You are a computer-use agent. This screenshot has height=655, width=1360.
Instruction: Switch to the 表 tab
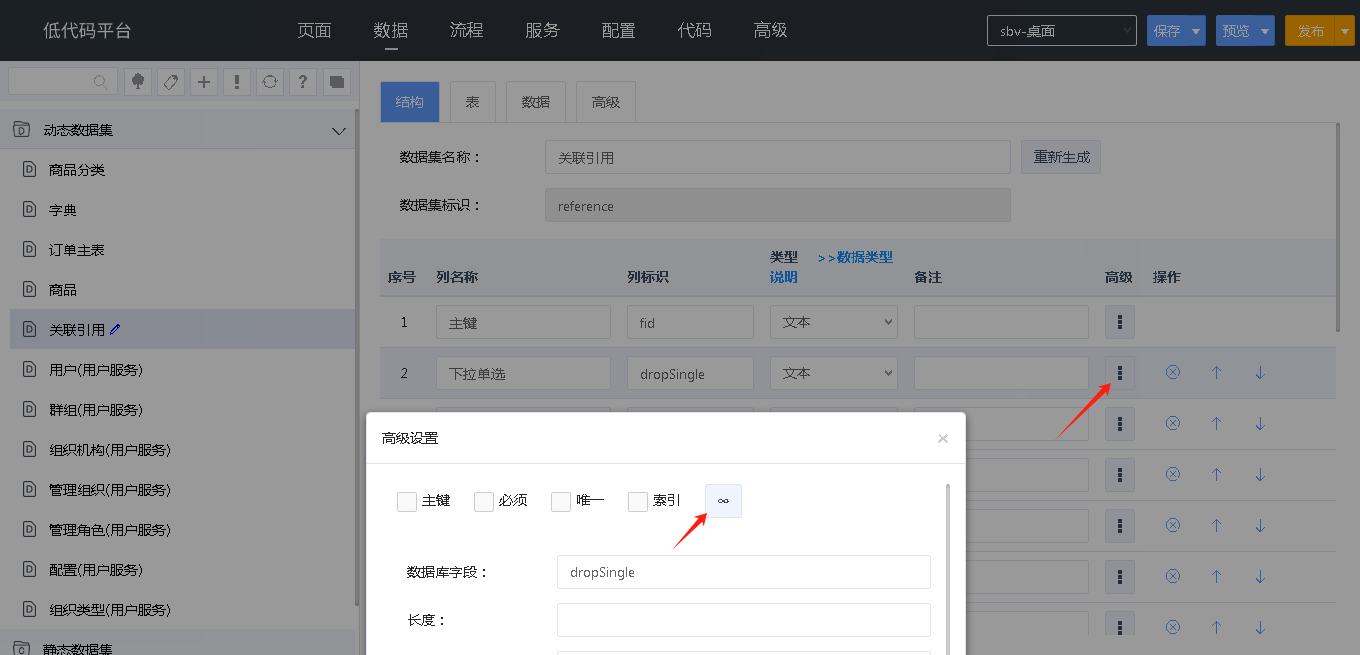tap(472, 102)
